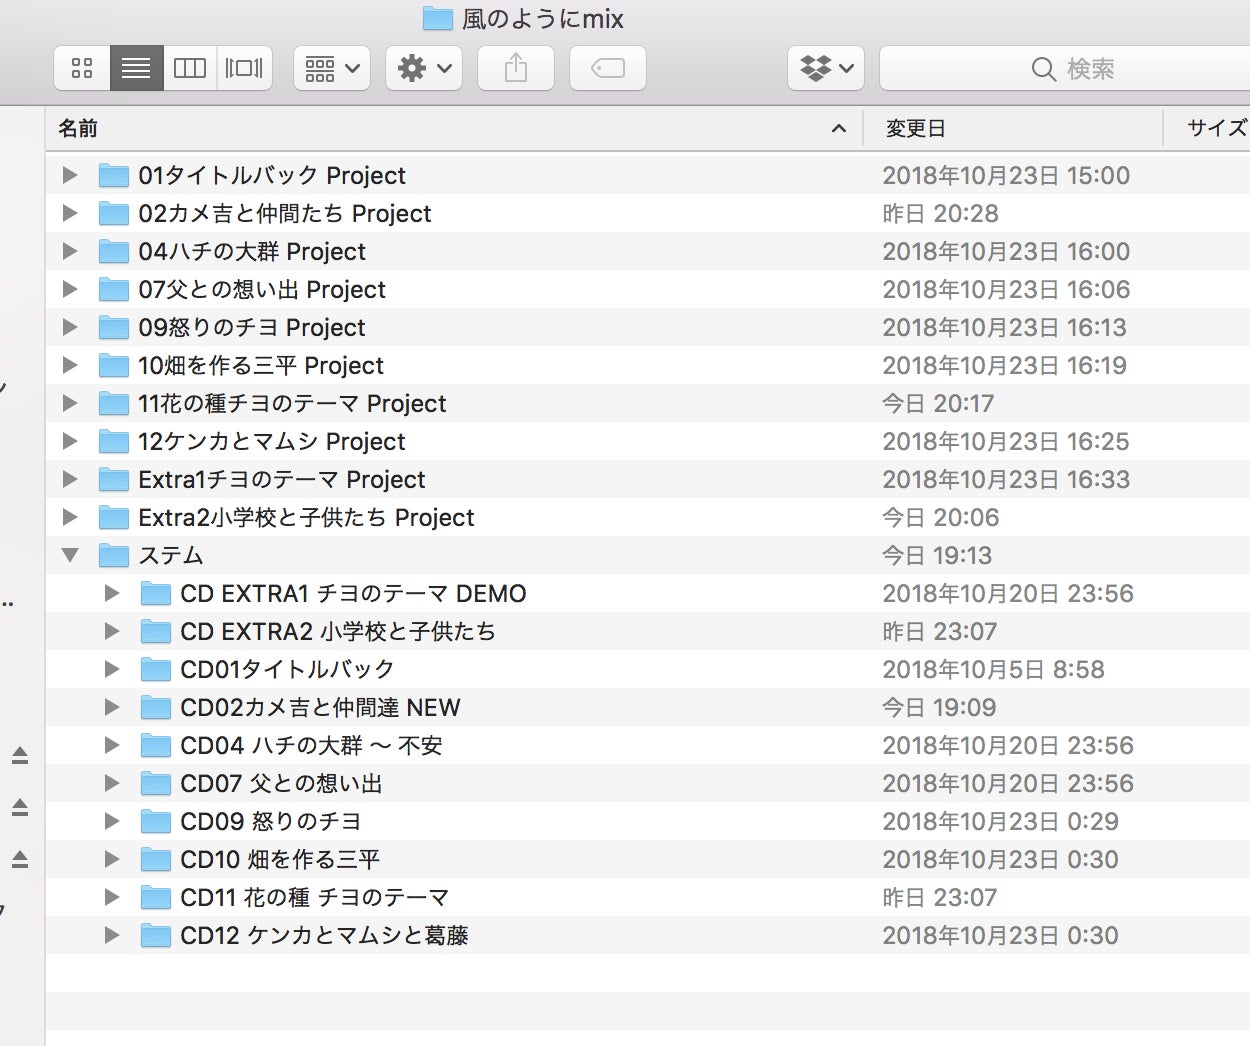Click the Share toolbar button
Image resolution: width=1250 pixels, height=1046 pixels.
click(516, 68)
